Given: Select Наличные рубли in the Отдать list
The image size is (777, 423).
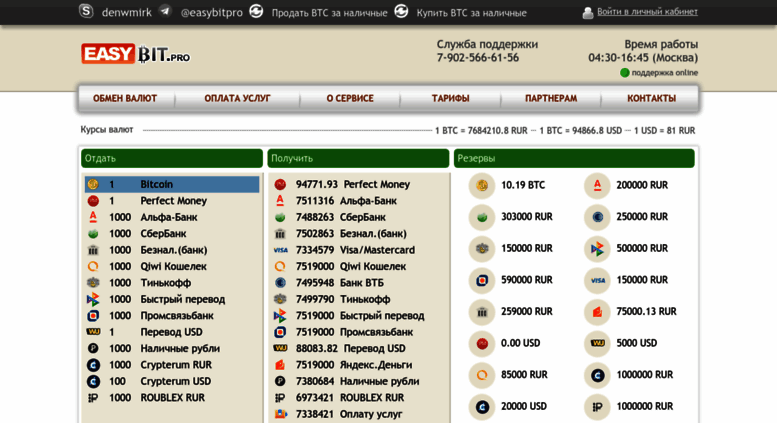Looking at the screenshot, I should coord(172,348).
